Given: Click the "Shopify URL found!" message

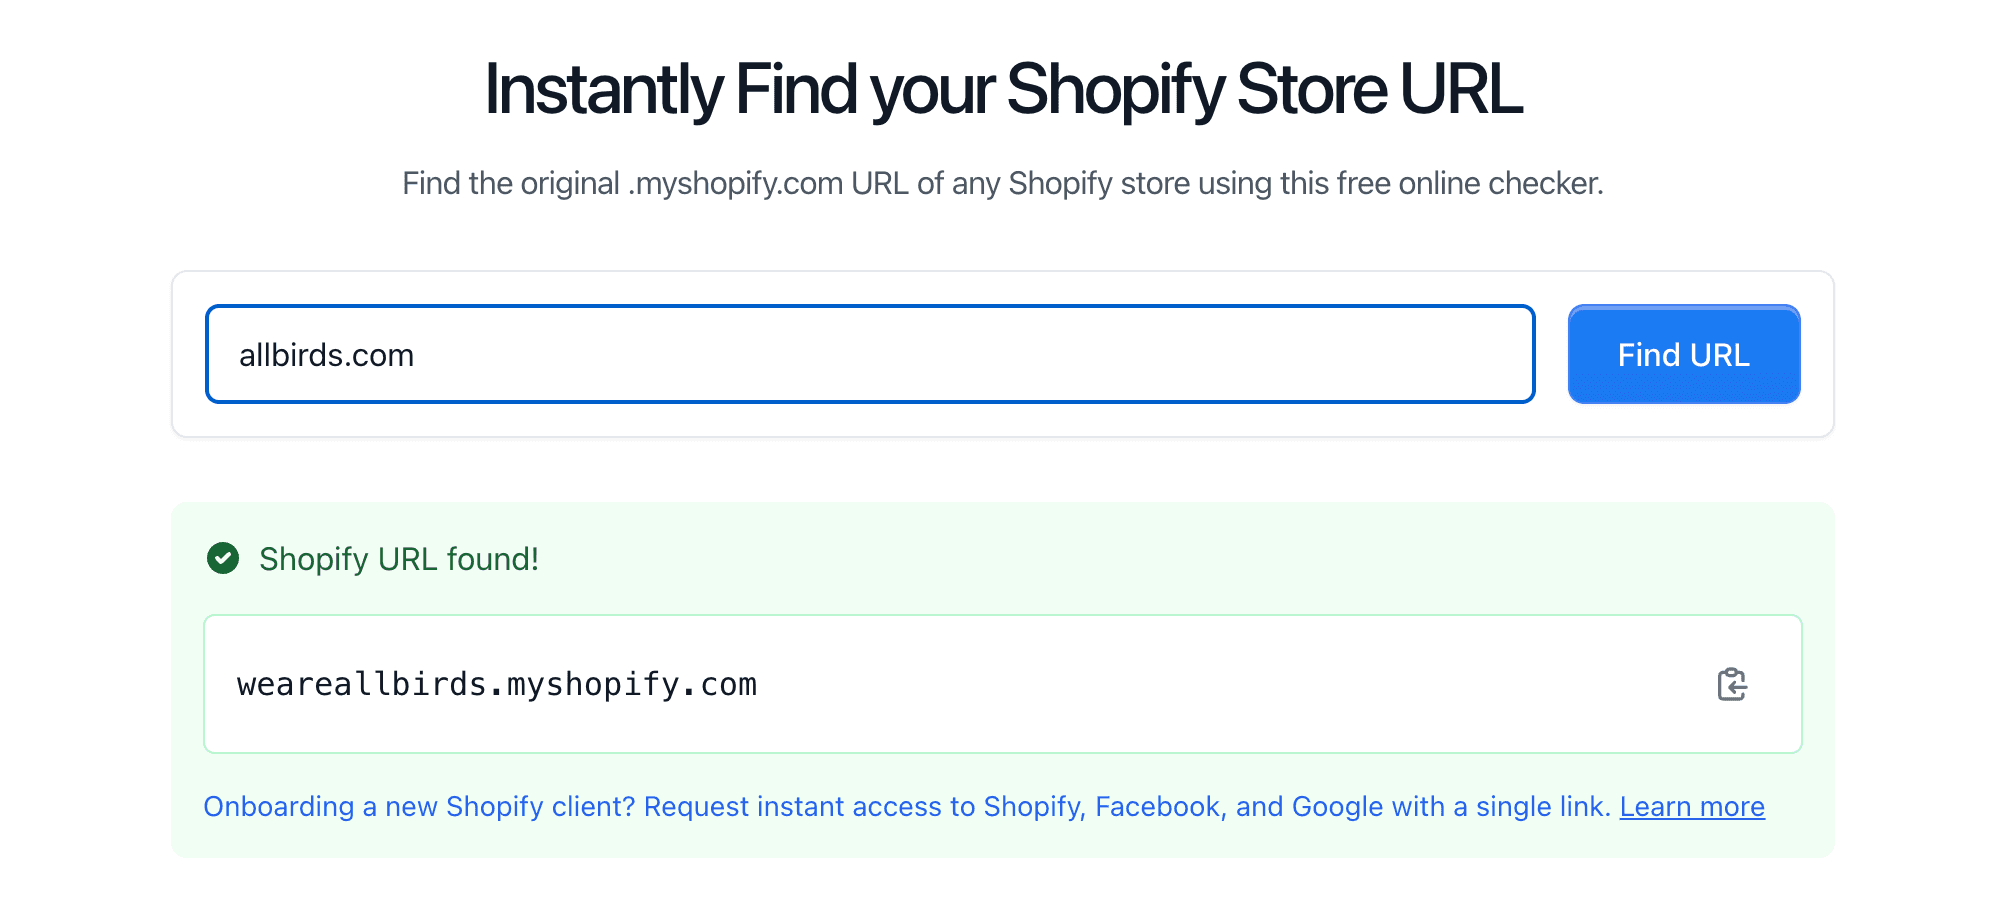Looking at the screenshot, I should tap(399, 559).
